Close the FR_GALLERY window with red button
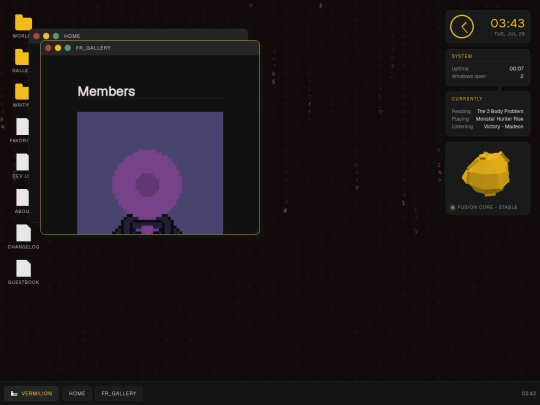This screenshot has width=540, height=405. [48, 48]
